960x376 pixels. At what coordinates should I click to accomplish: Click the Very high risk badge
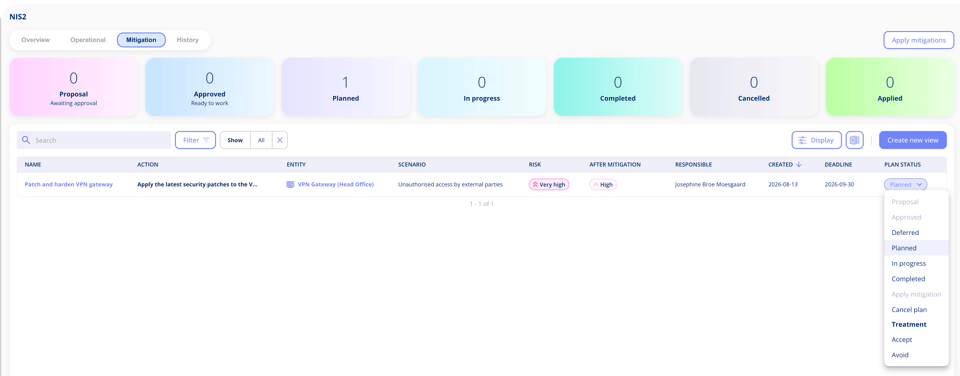(549, 184)
